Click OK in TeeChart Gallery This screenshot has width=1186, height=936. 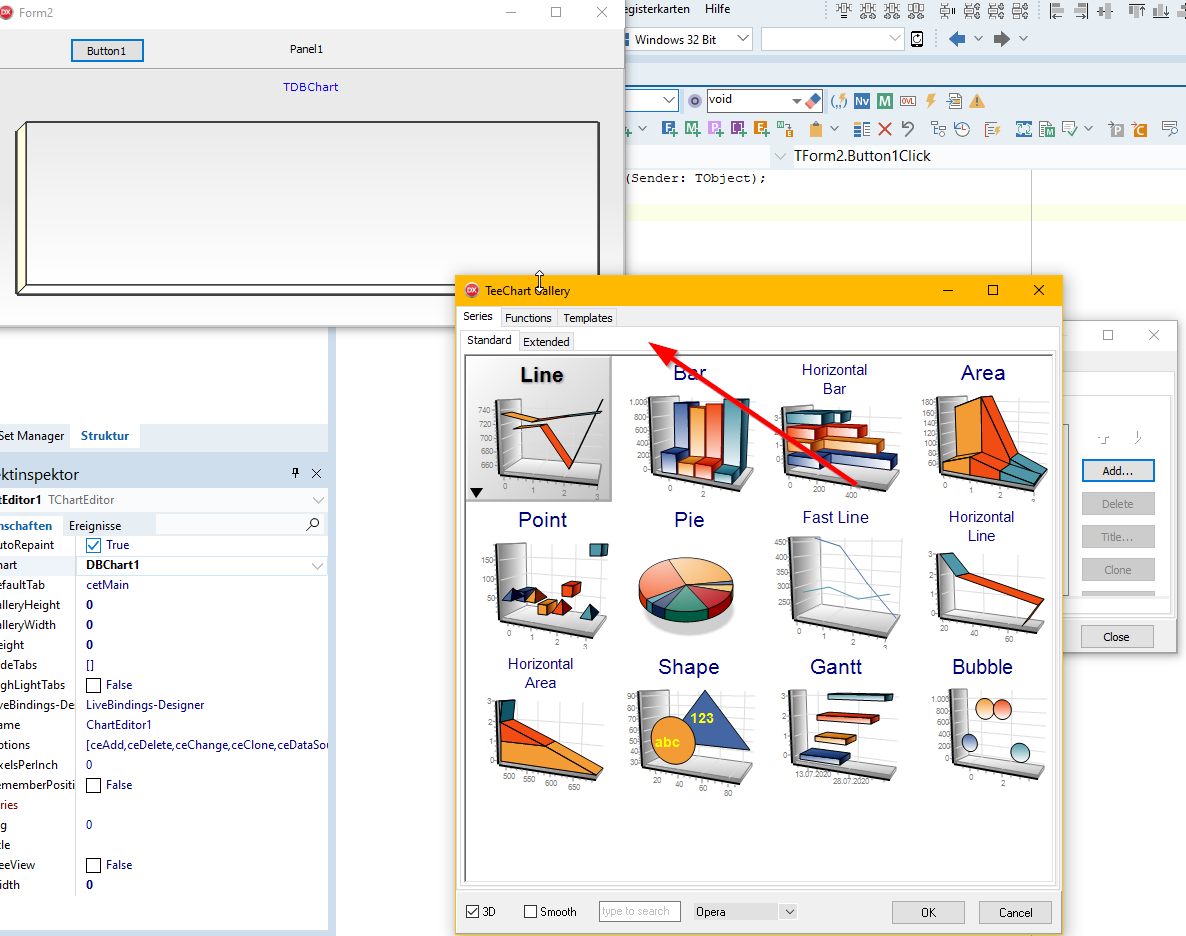pyautogui.click(x=928, y=913)
